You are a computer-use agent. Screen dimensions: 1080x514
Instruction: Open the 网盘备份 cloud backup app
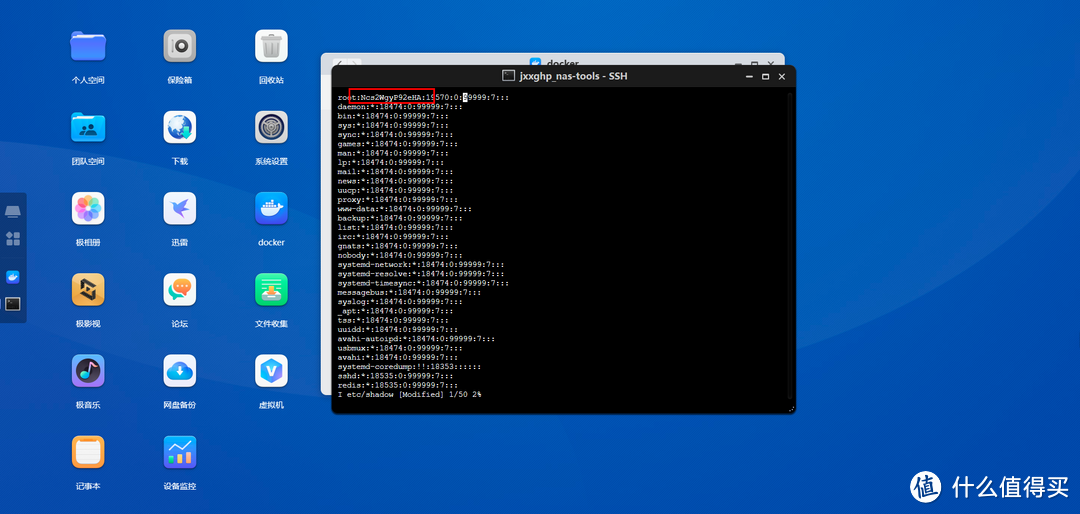180,371
